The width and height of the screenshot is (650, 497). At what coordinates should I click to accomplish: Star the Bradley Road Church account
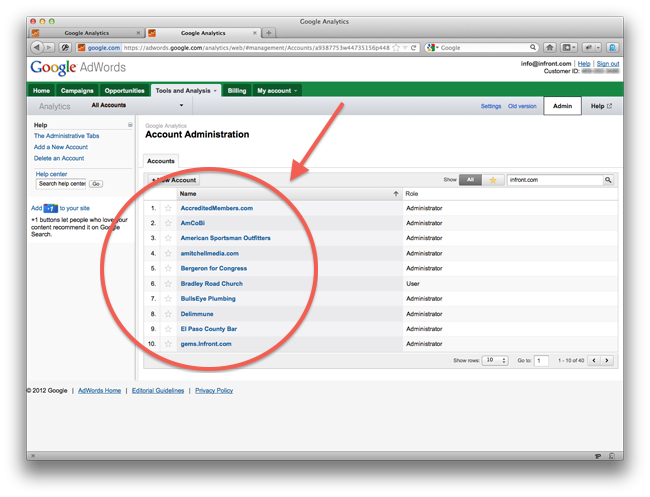point(168,284)
